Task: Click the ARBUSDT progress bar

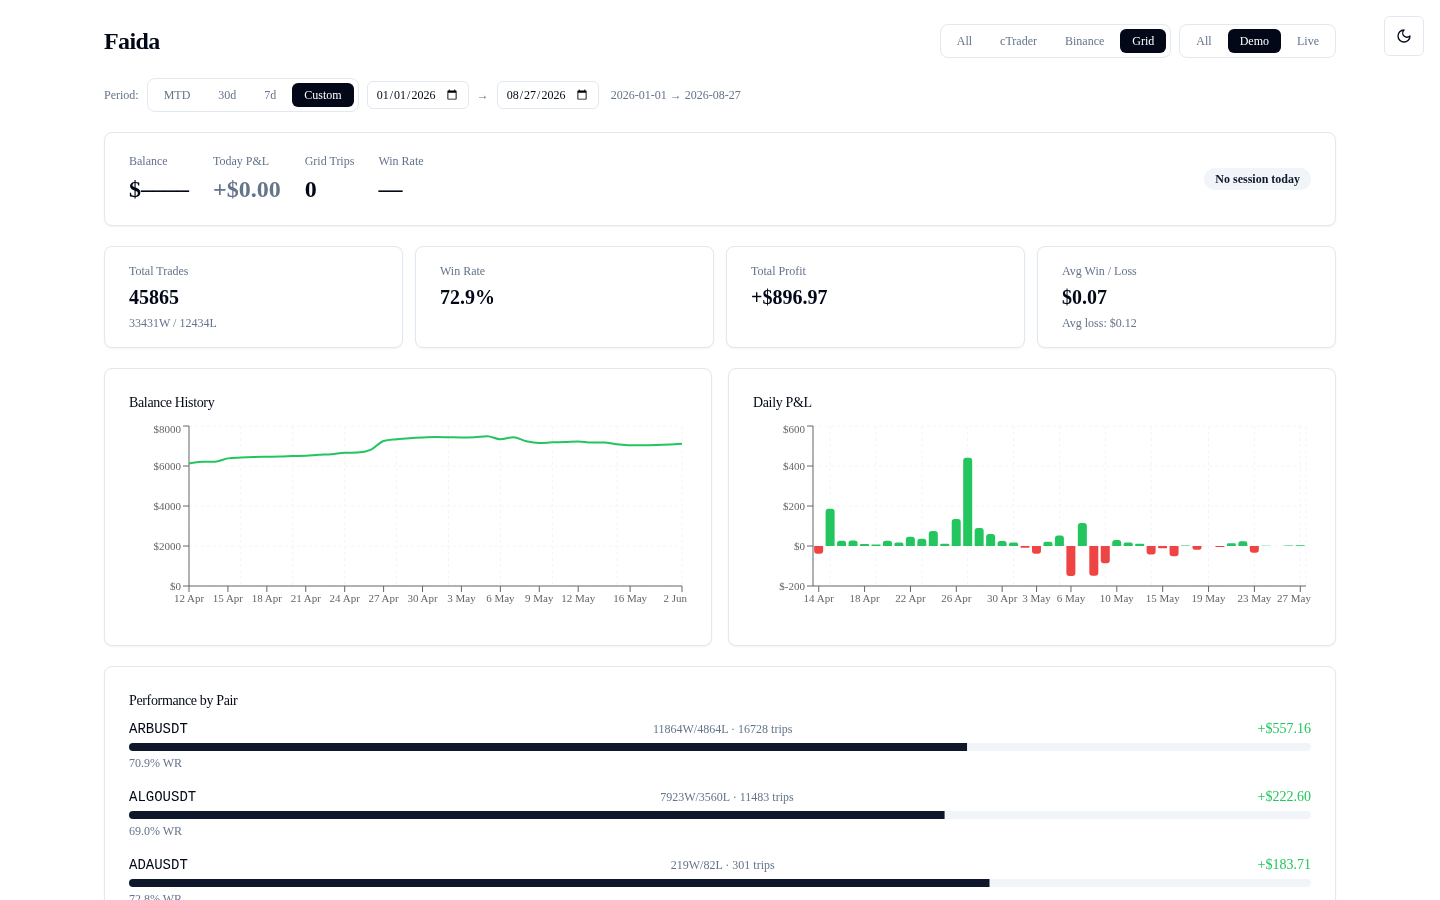Action: [x=720, y=747]
